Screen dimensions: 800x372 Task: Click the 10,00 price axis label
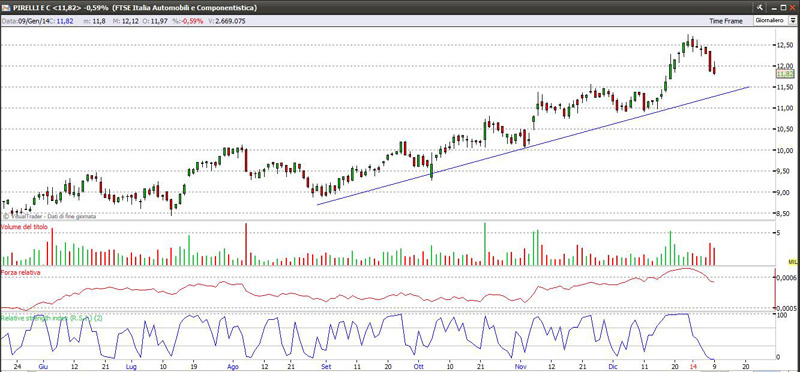[x=785, y=150]
